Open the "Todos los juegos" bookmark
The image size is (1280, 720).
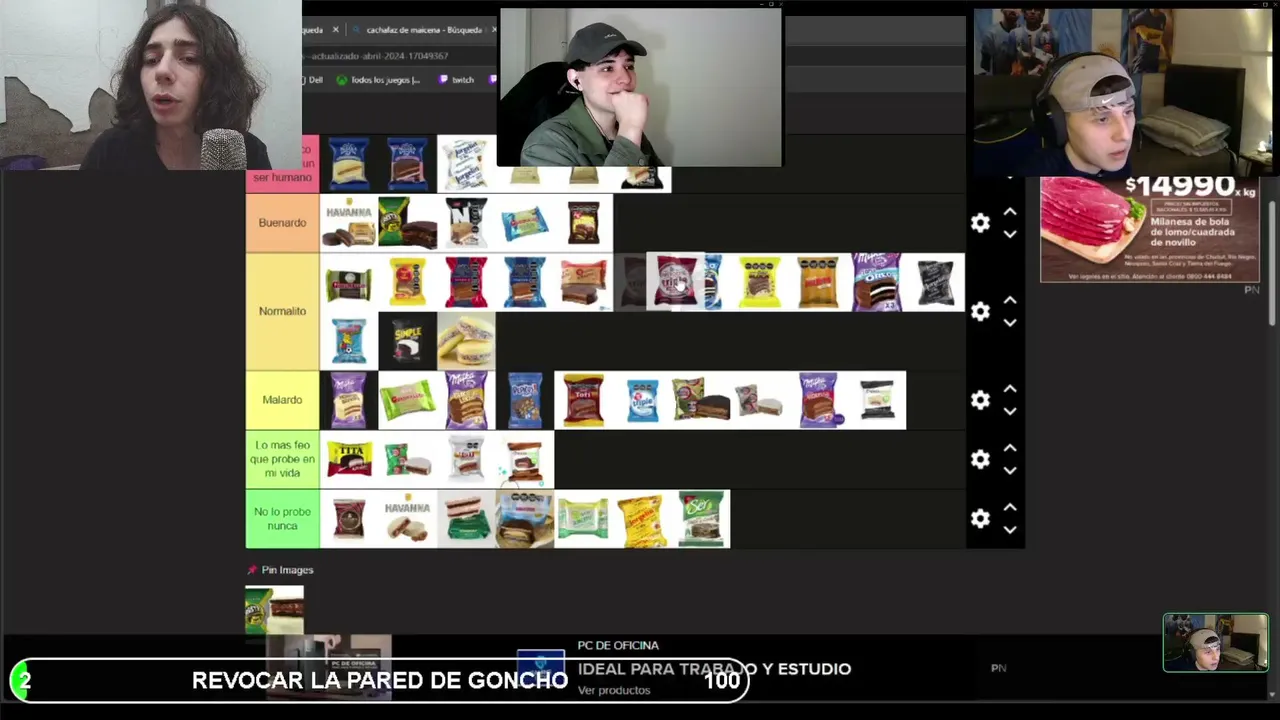point(378,80)
